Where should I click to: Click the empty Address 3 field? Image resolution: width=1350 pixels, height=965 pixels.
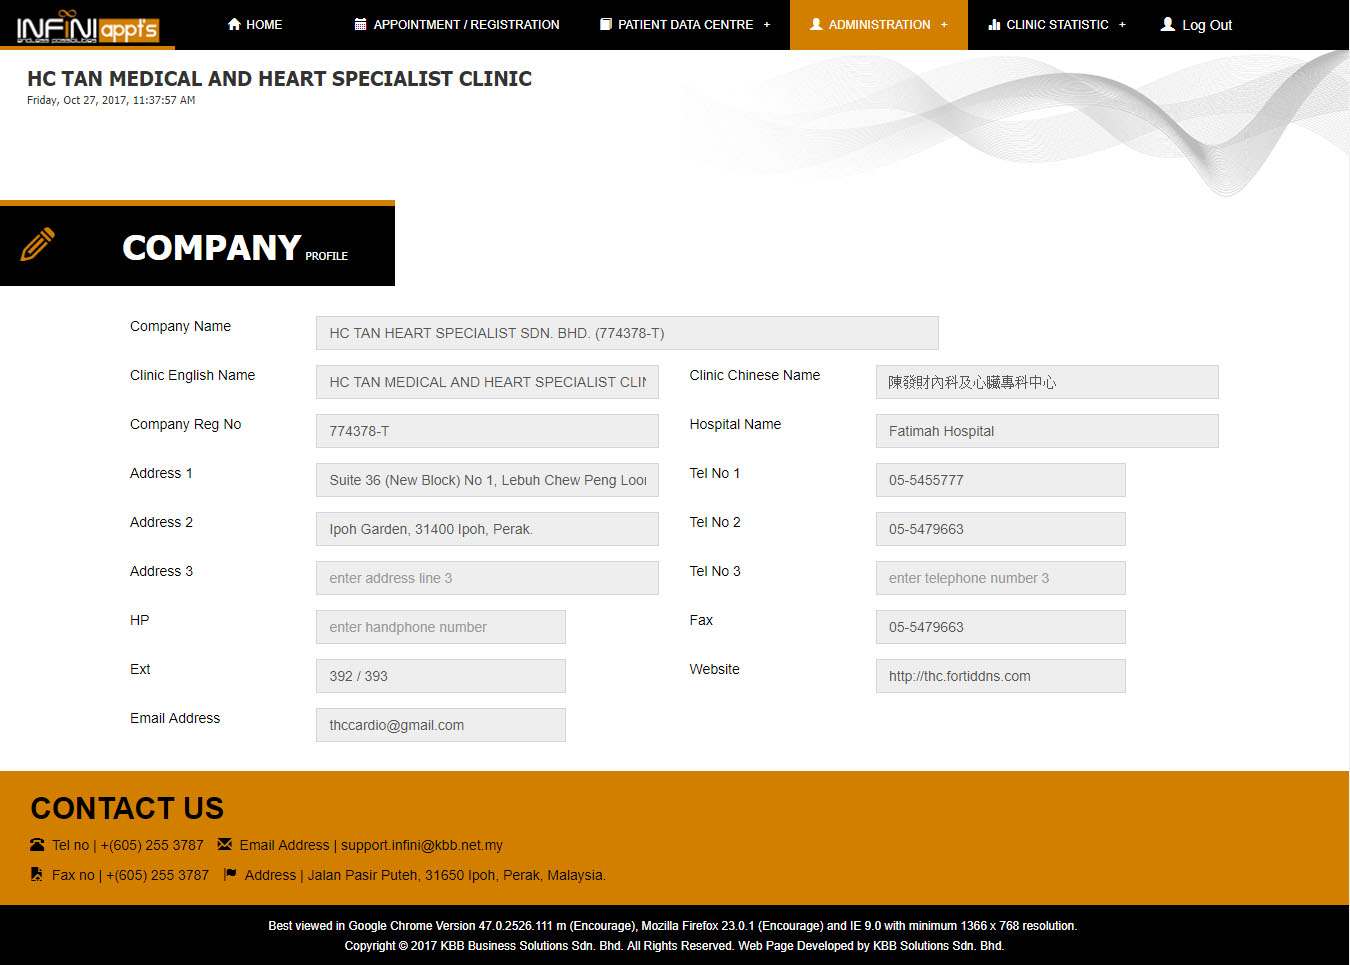(x=487, y=578)
